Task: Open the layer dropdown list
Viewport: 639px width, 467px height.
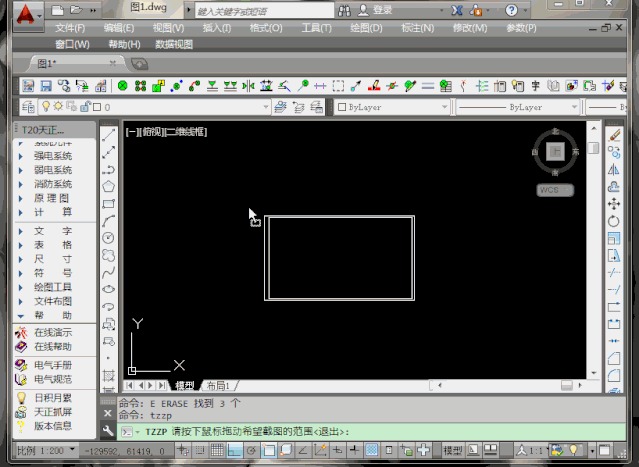Action: (x=266, y=107)
